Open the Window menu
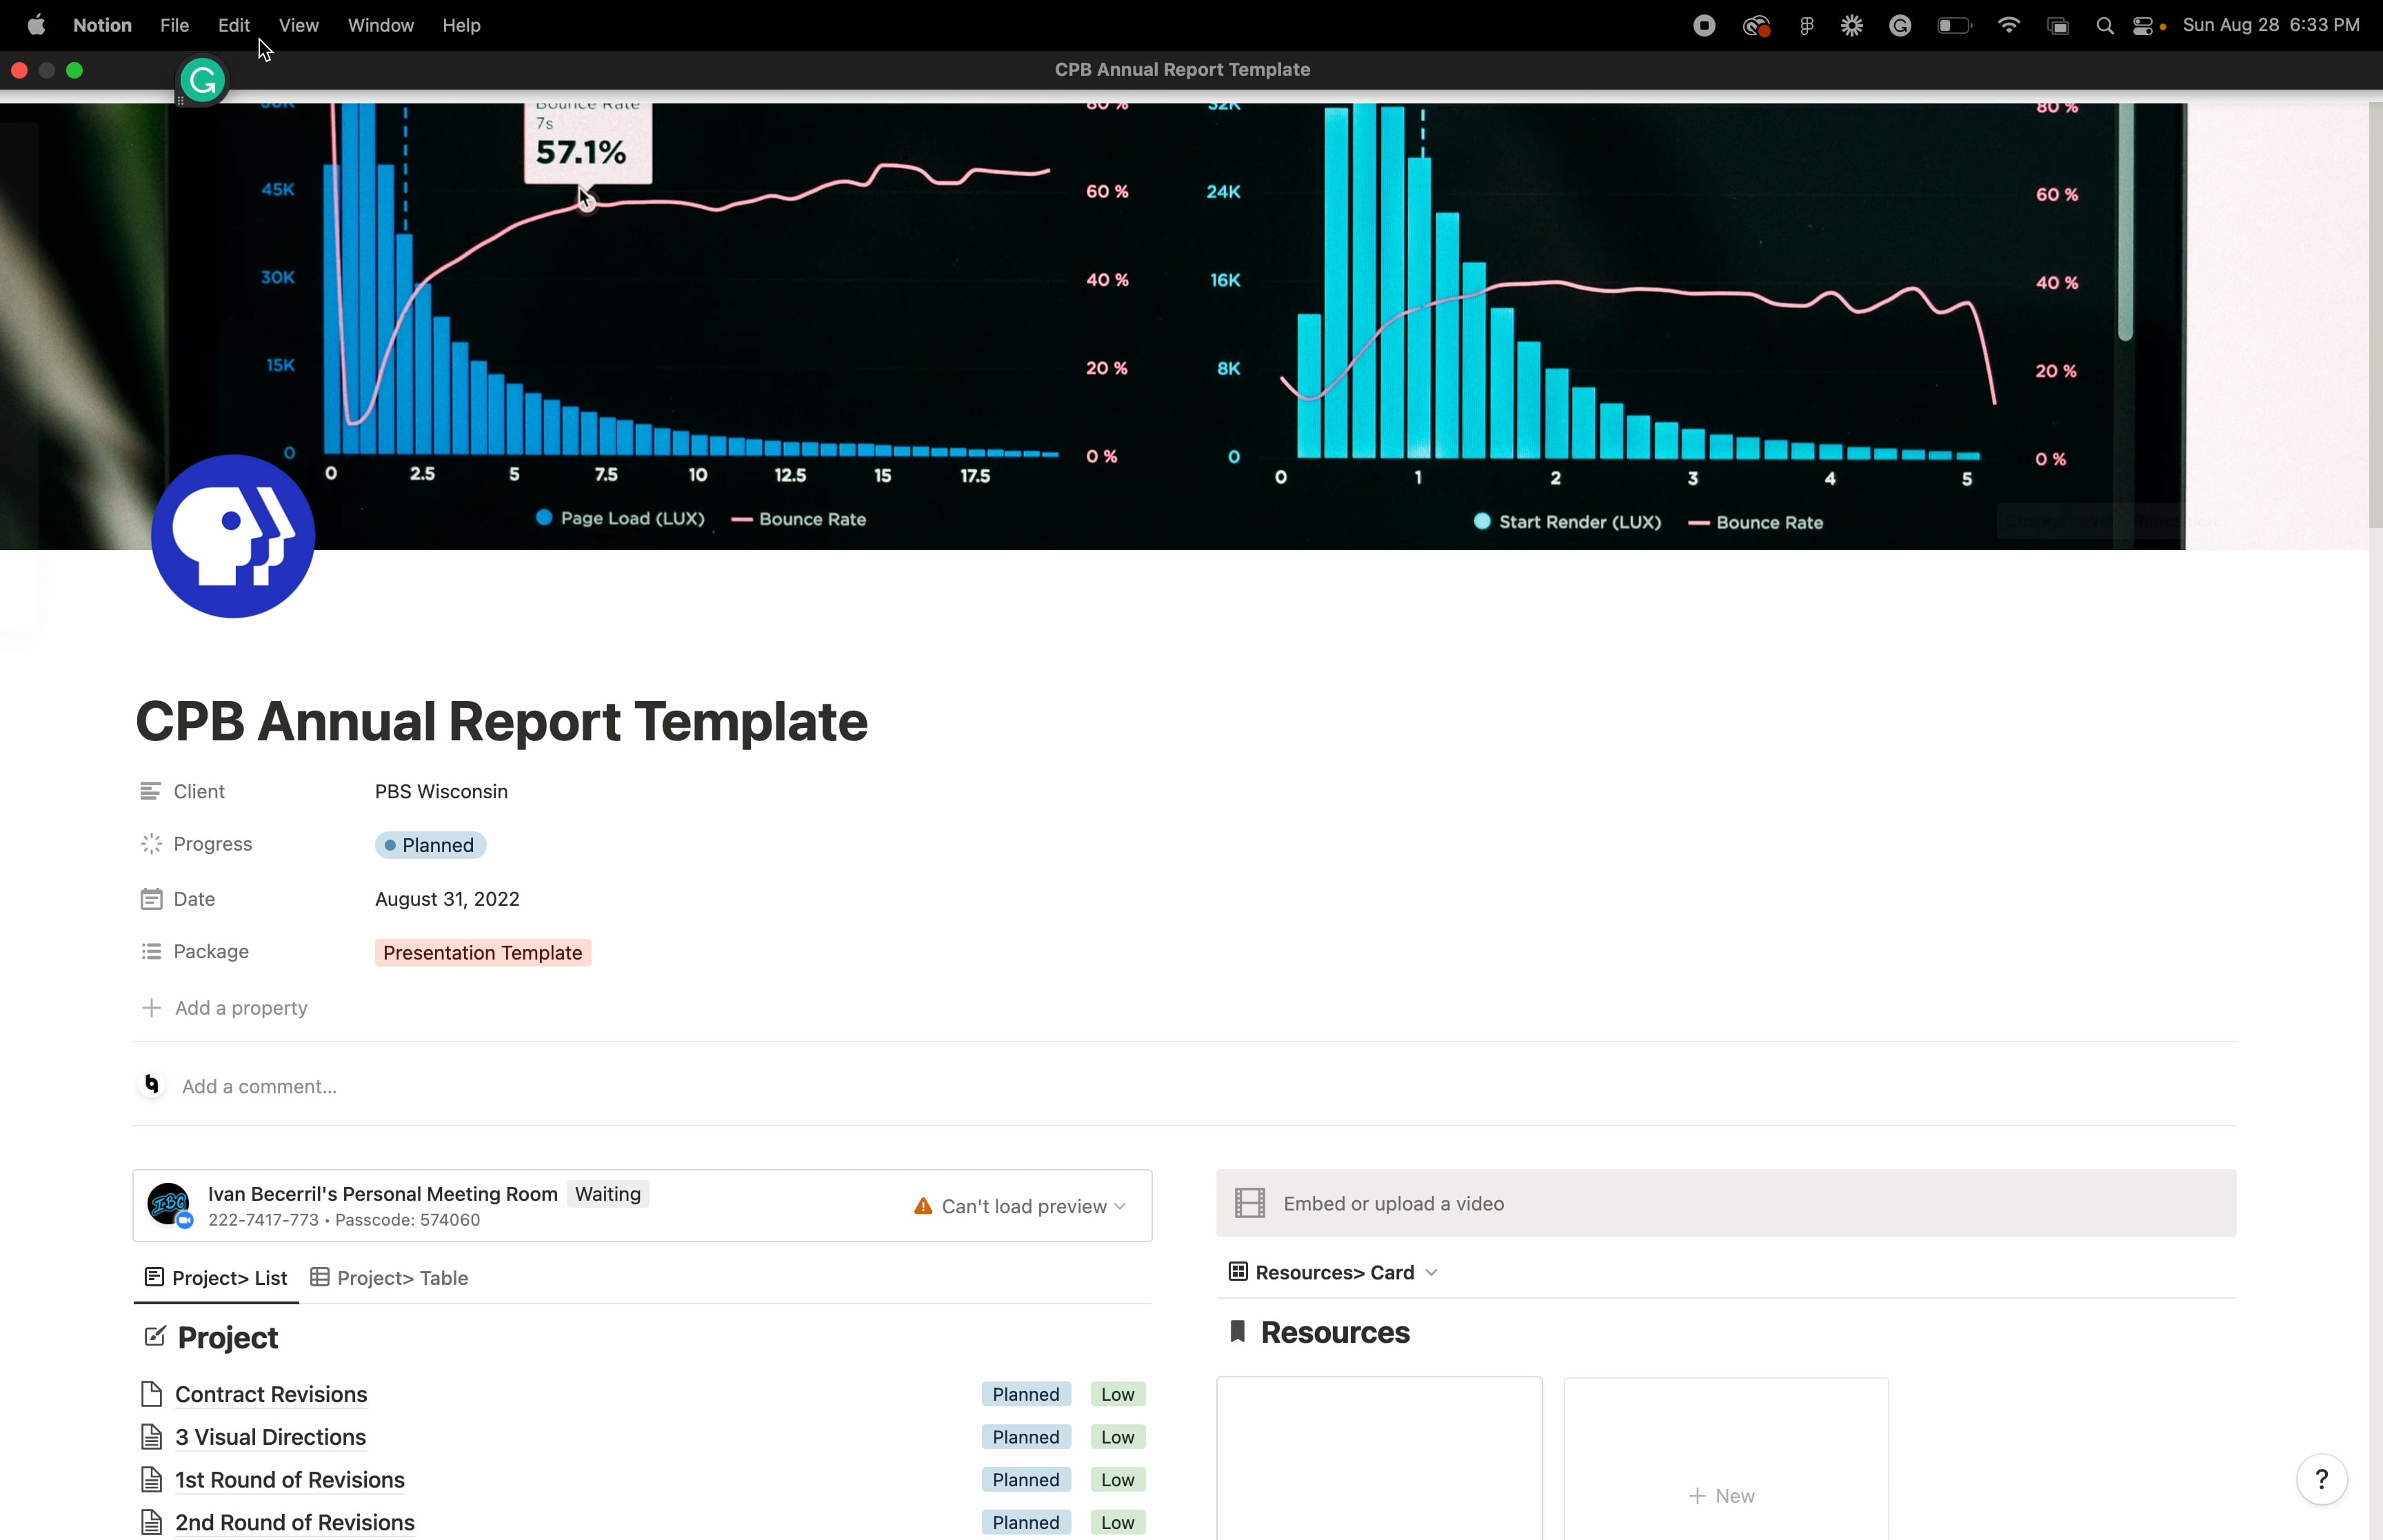 pos(380,26)
